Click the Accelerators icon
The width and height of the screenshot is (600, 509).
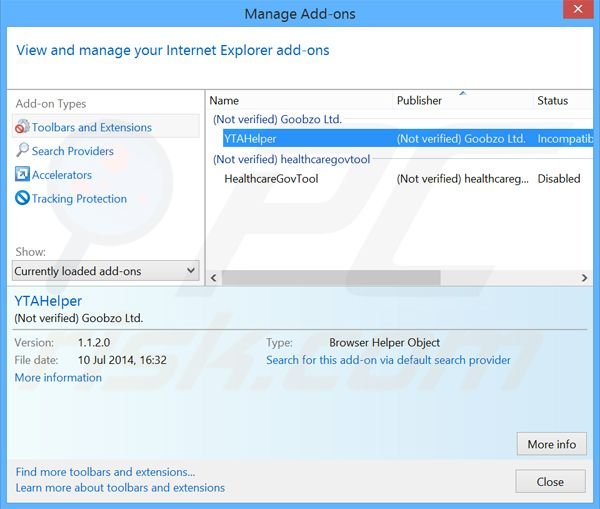(x=22, y=174)
